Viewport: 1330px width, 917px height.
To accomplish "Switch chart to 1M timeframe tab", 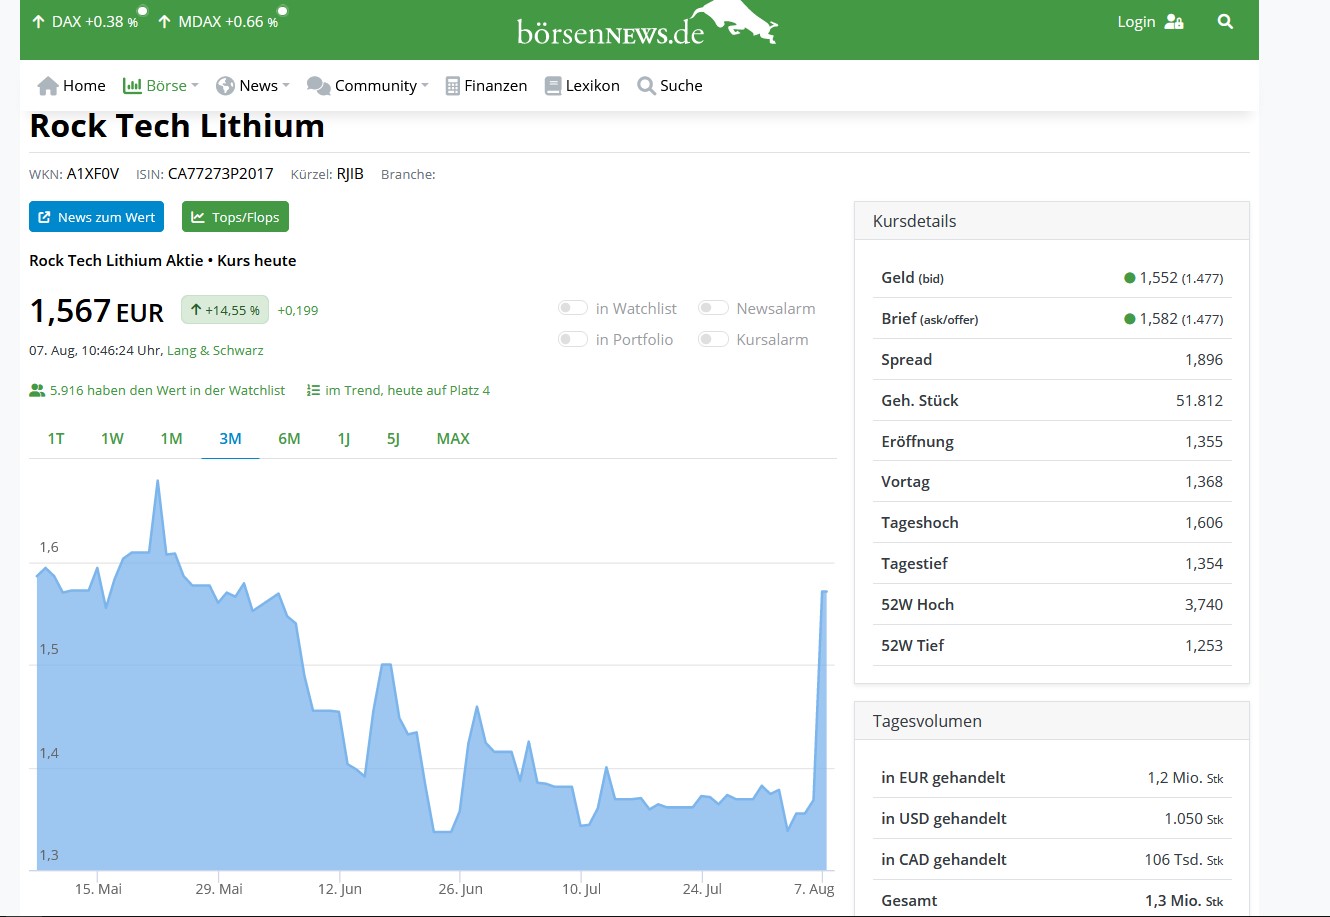I will click(x=171, y=438).
